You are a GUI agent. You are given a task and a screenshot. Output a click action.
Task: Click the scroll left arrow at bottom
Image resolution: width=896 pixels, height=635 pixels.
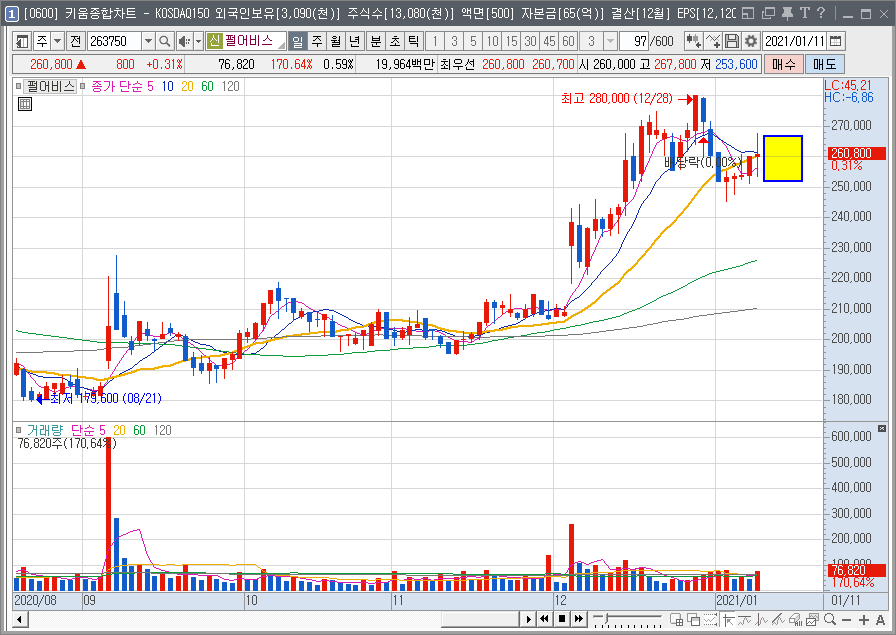pos(20,619)
